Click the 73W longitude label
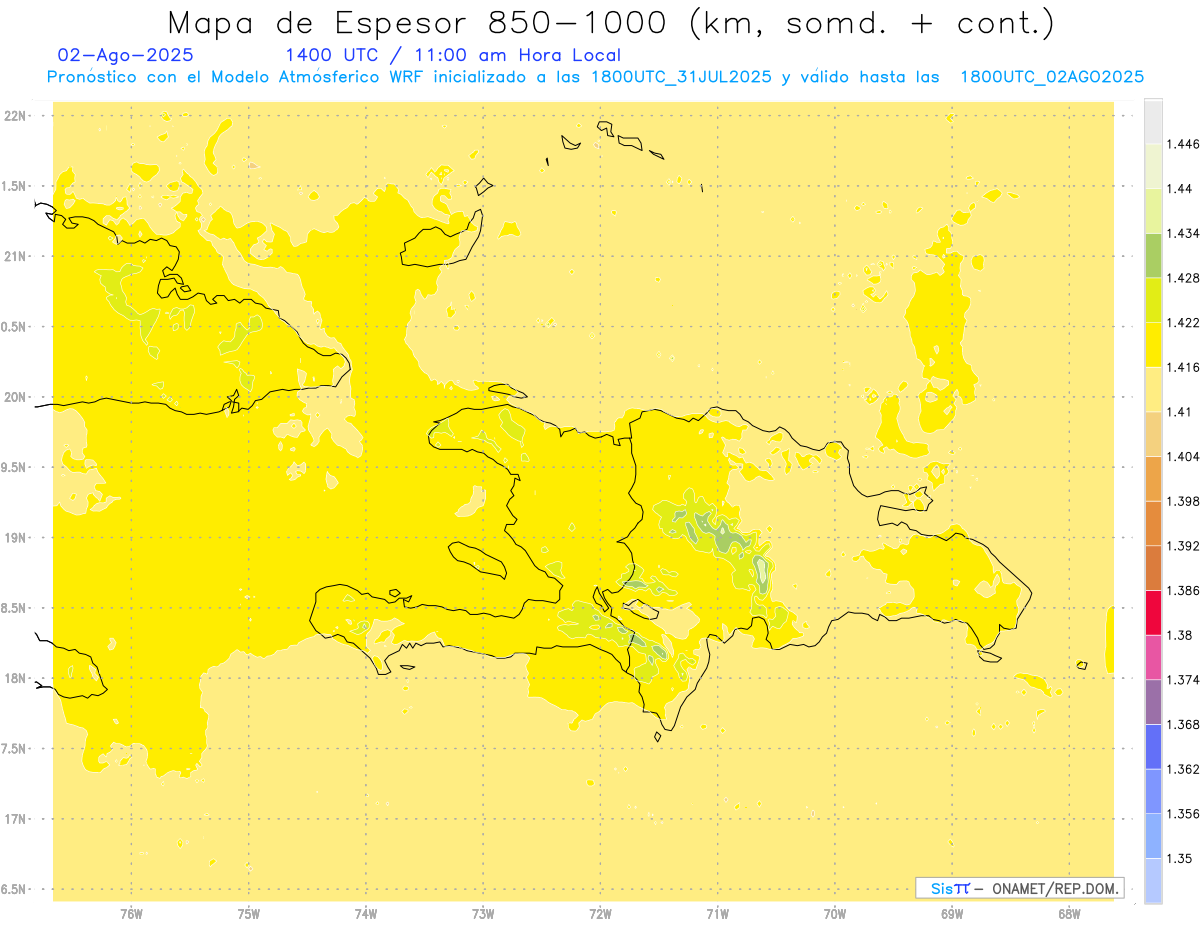The height and width of the screenshot is (927, 1200). (x=483, y=913)
